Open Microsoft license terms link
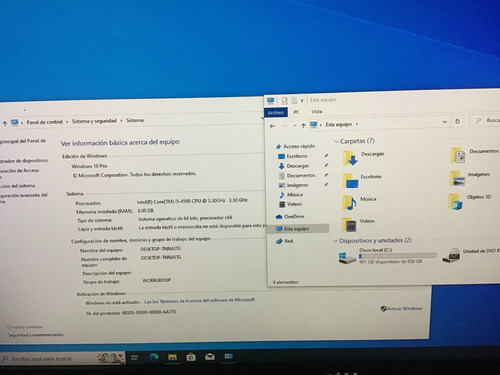This screenshot has width=500, height=375. tap(199, 300)
